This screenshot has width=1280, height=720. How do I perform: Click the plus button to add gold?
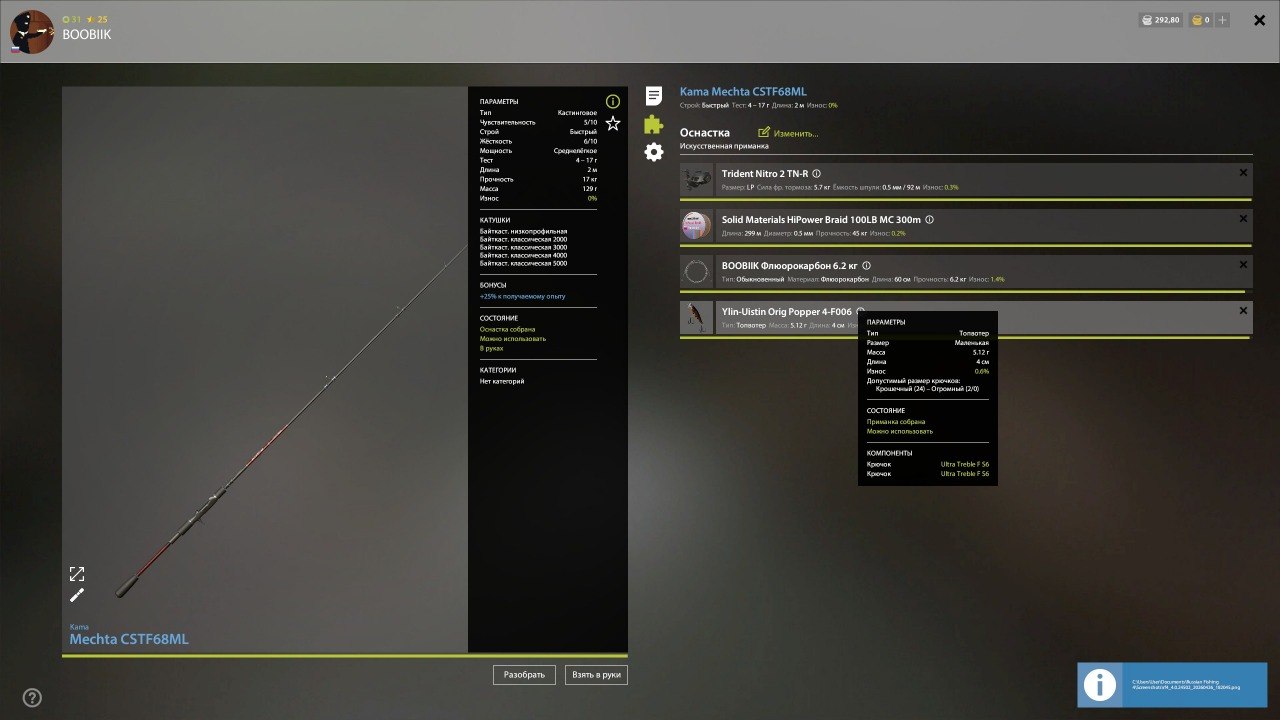pos(1223,20)
